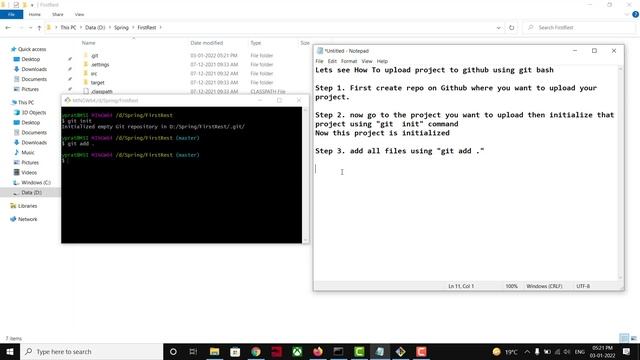This screenshot has width=640, height=360.
Task: Select the src folder
Action: (94, 73)
